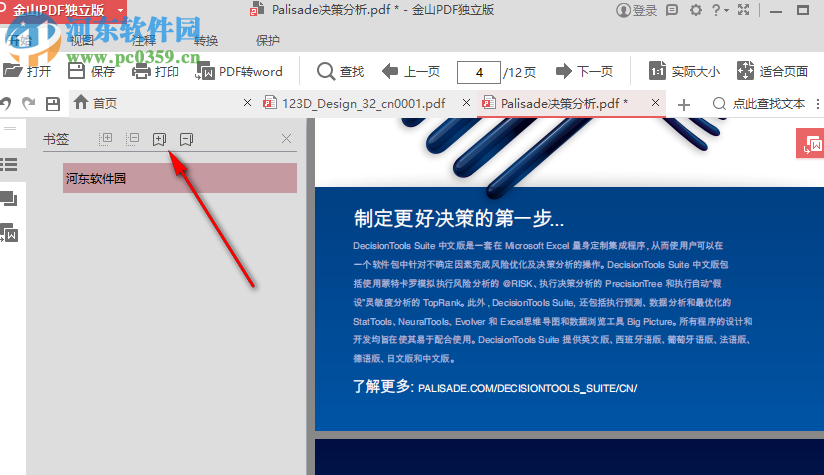Open the thumbnails sidebar icon
Viewport: 824px width, 475px height.
click(x=9, y=199)
